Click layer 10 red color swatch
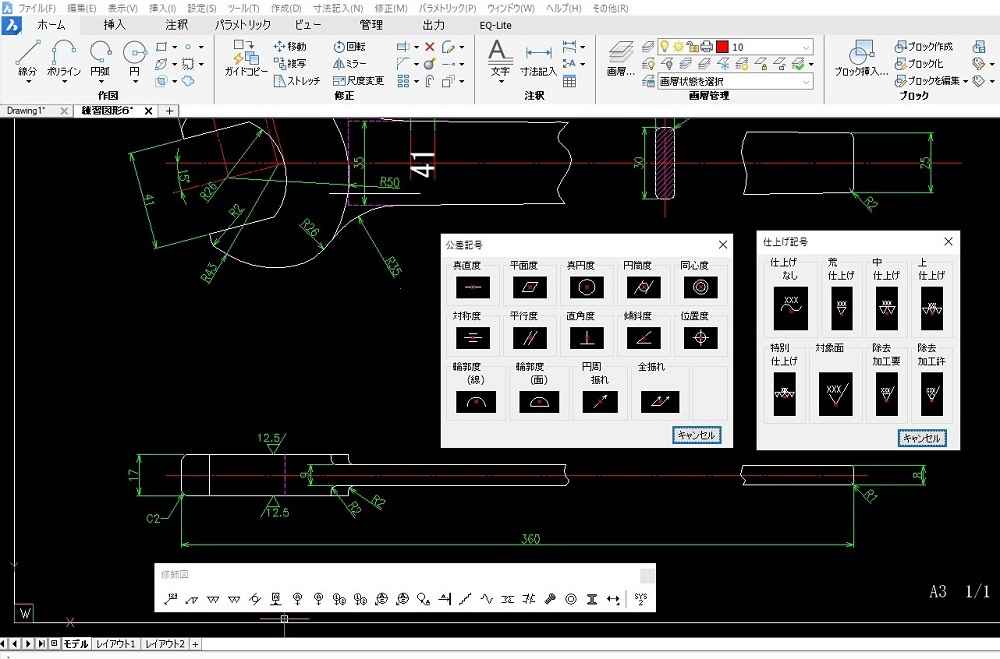This screenshot has width=1000, height=659. pos(722,47)
